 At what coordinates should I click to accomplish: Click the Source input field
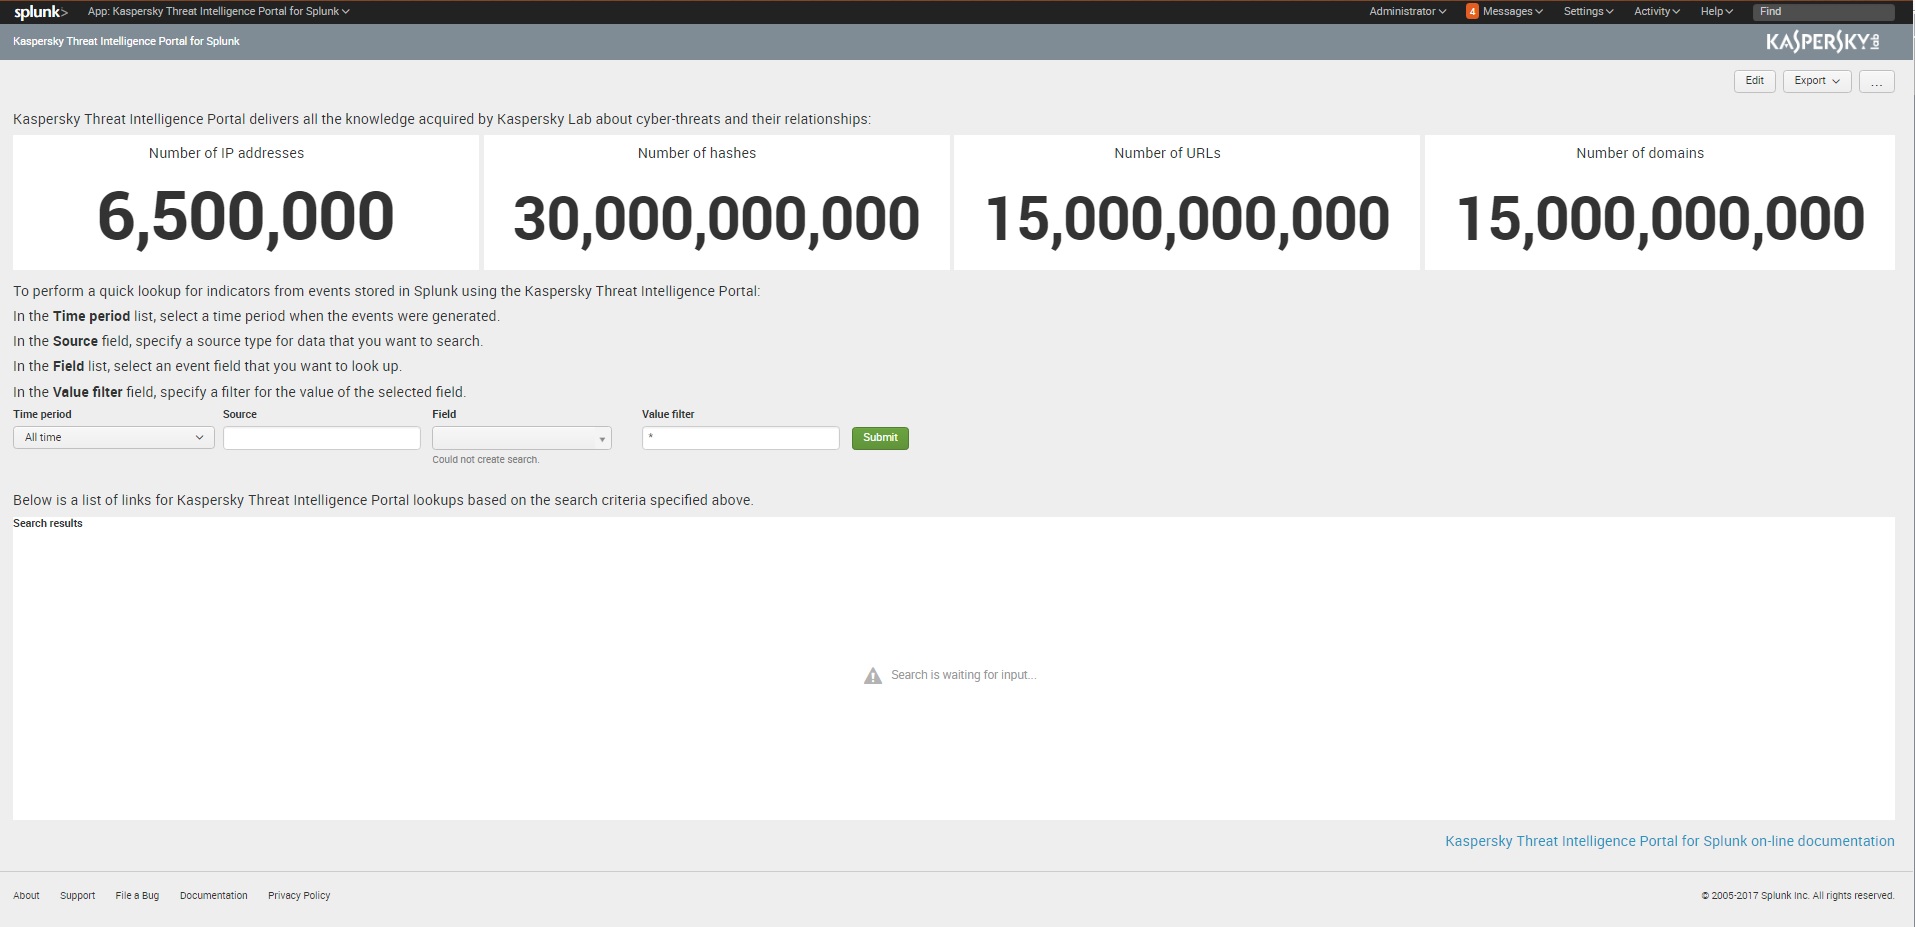coord(322,438)
